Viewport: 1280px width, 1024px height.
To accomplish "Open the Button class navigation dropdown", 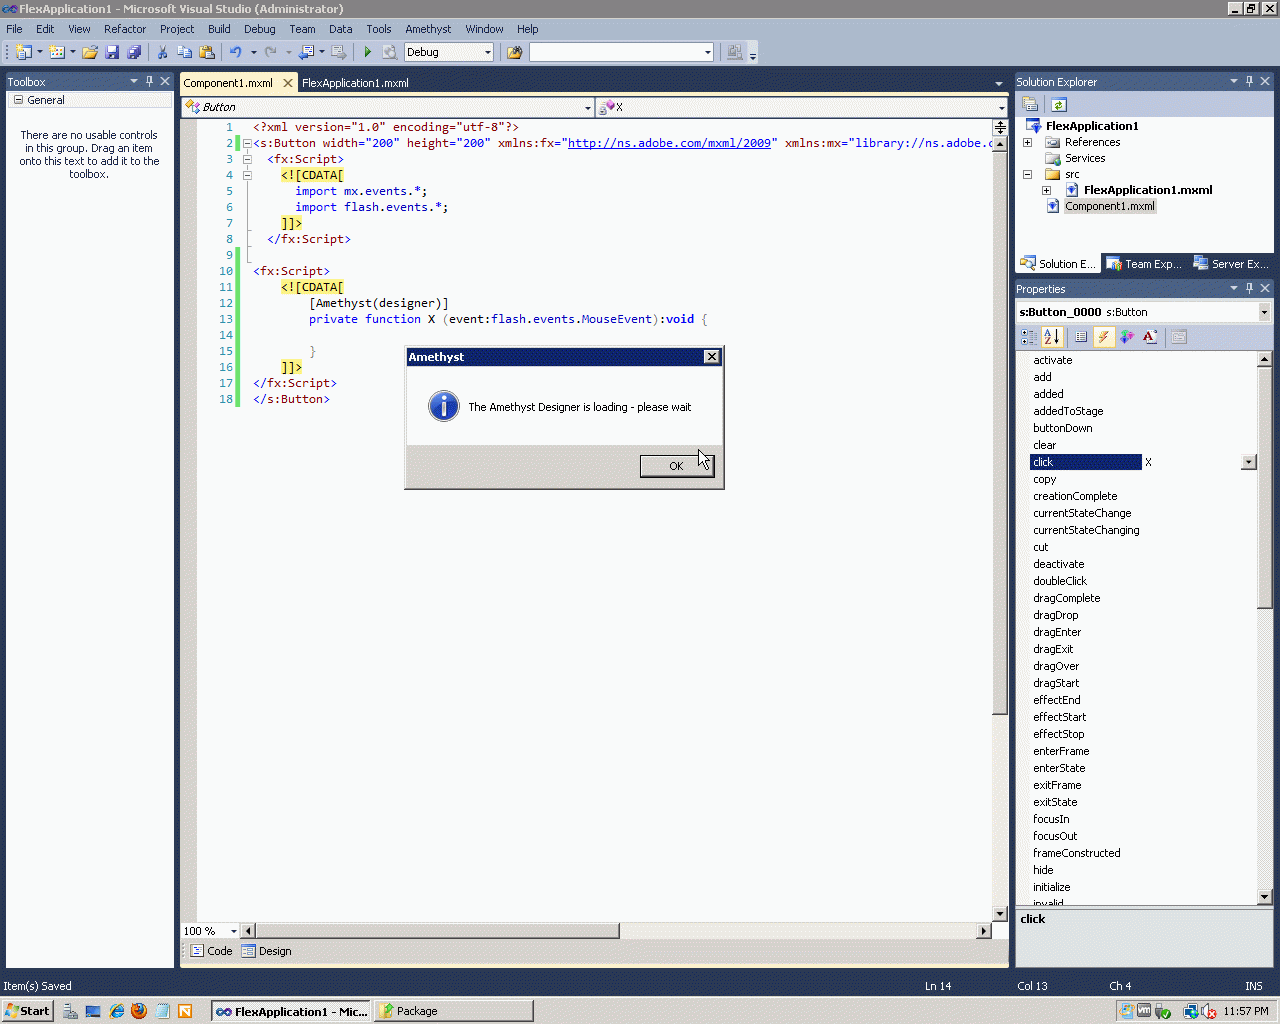I will [x=587, y=107].
